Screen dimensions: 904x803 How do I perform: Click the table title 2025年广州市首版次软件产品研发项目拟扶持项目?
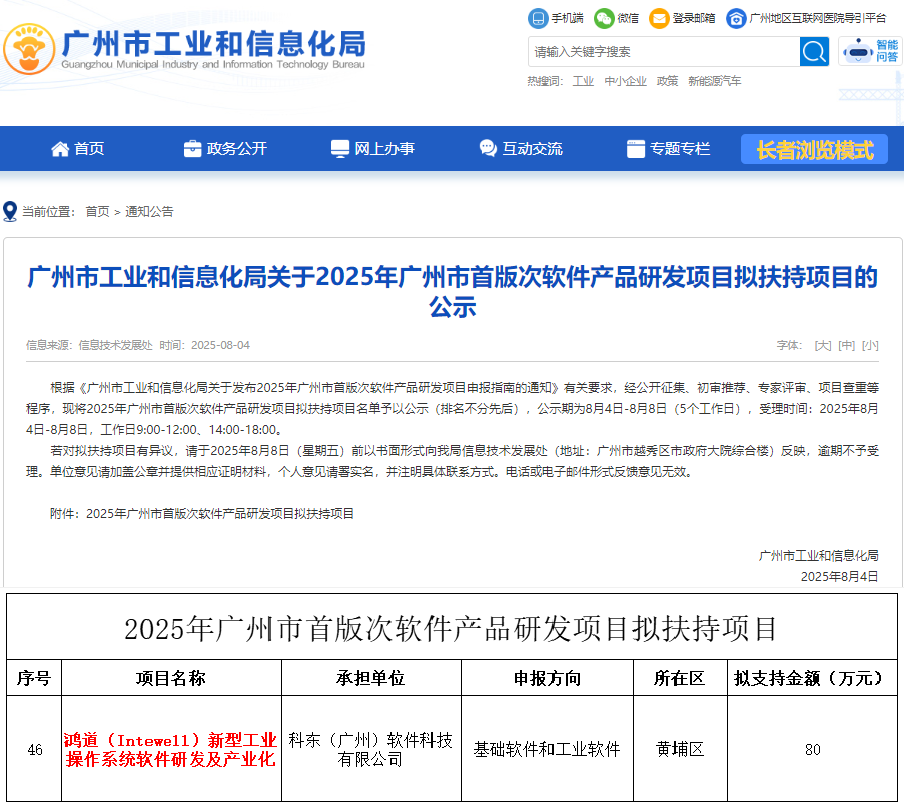pyautogui.click(x=451, y=628)
